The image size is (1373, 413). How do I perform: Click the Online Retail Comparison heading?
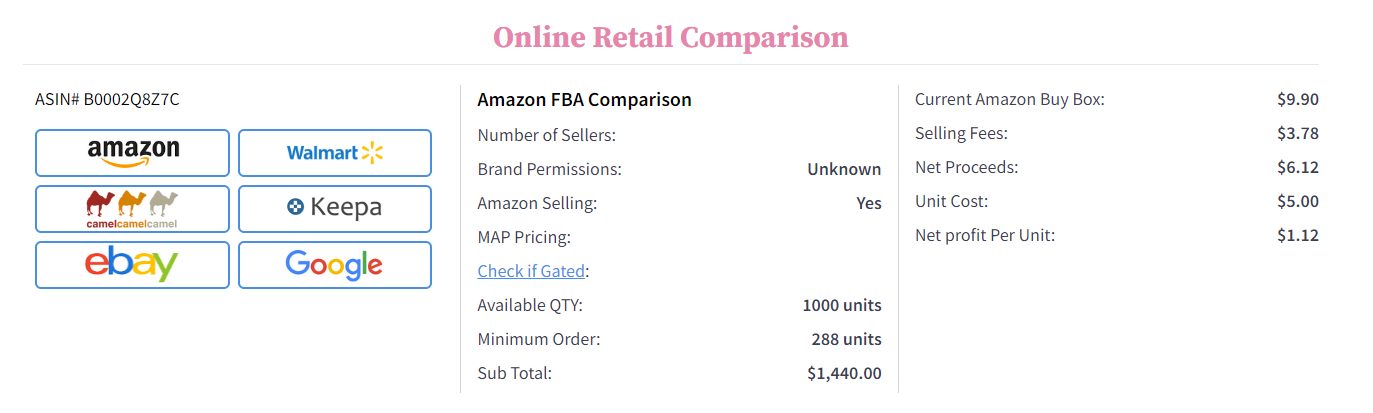click(670, 38)
